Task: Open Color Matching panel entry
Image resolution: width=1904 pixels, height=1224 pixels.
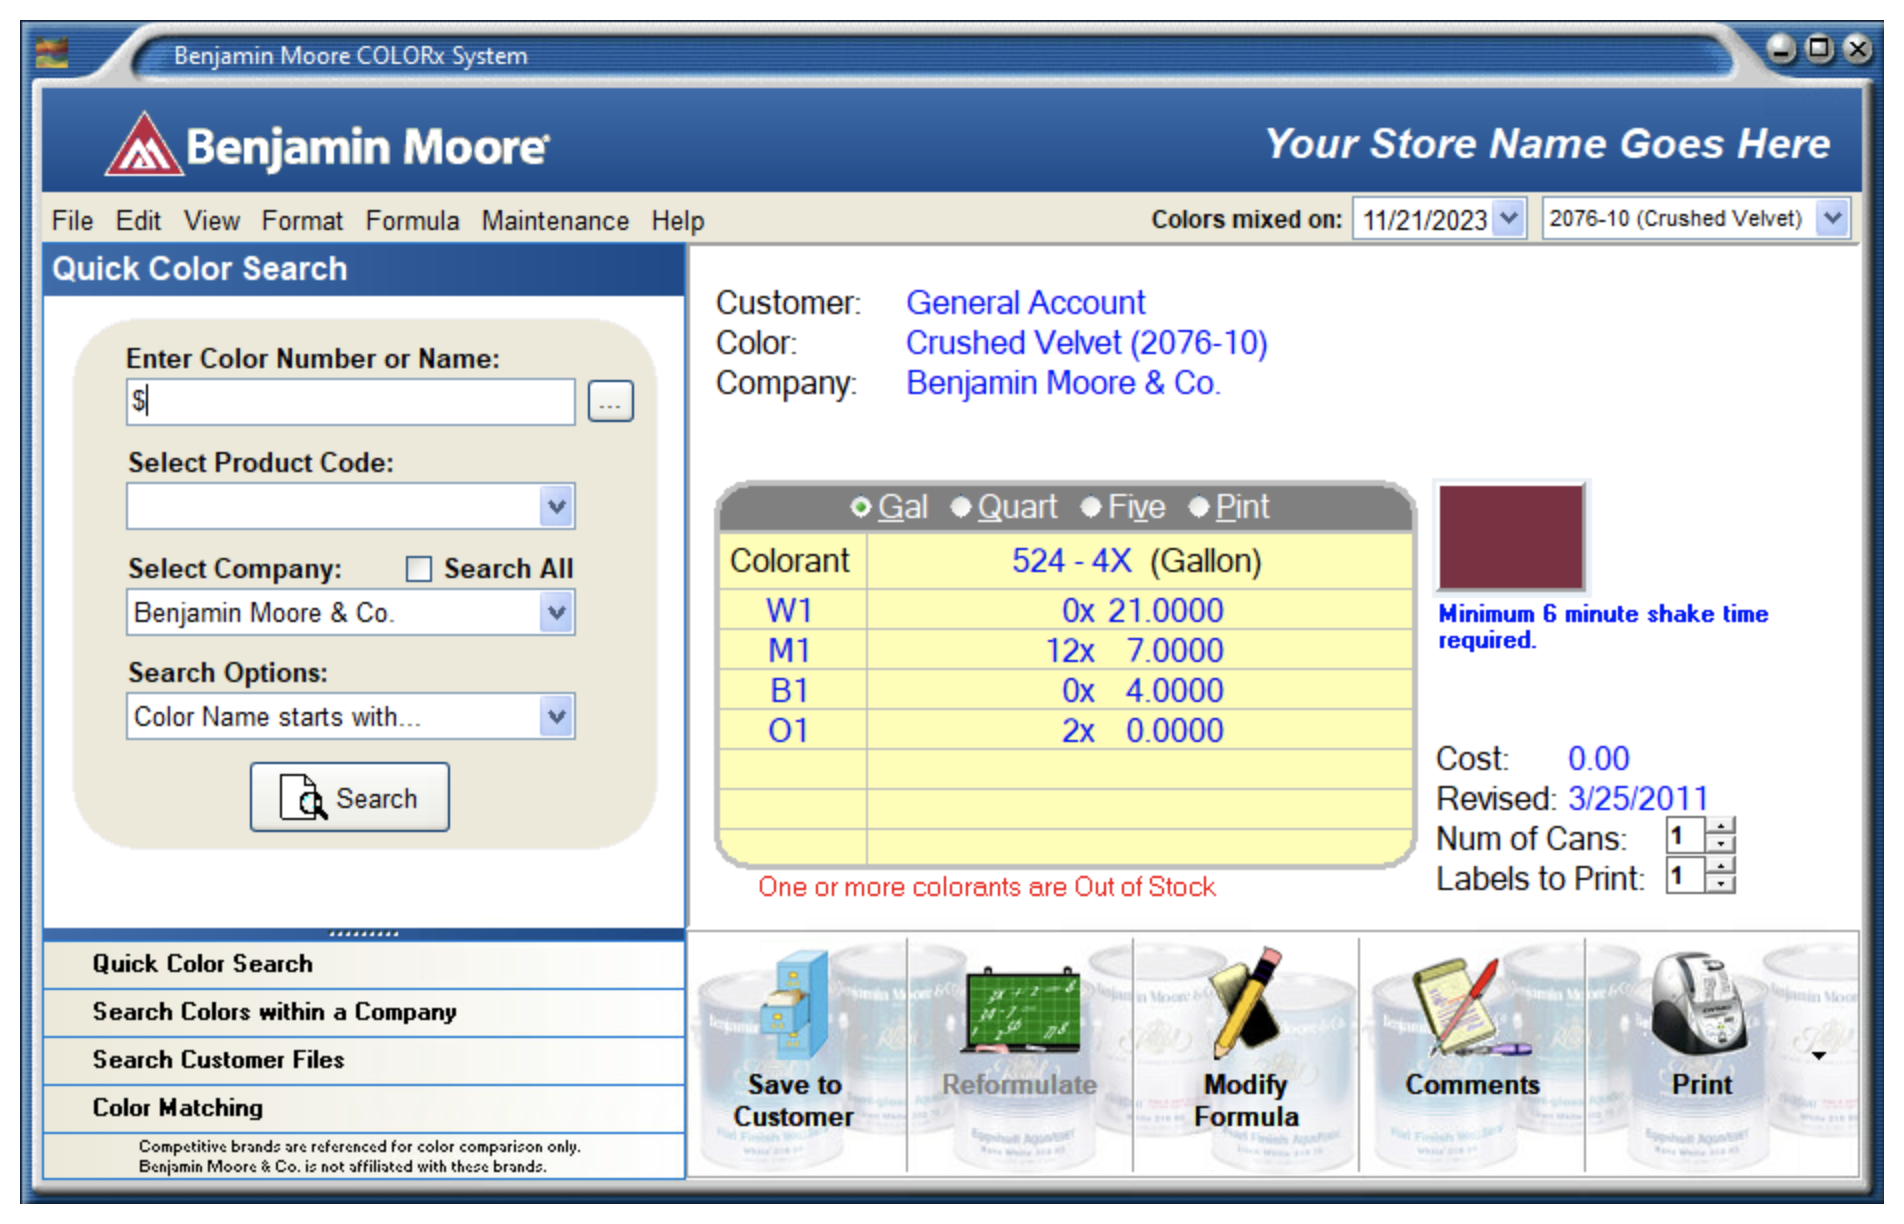Action: click(x=364, y=1108)
